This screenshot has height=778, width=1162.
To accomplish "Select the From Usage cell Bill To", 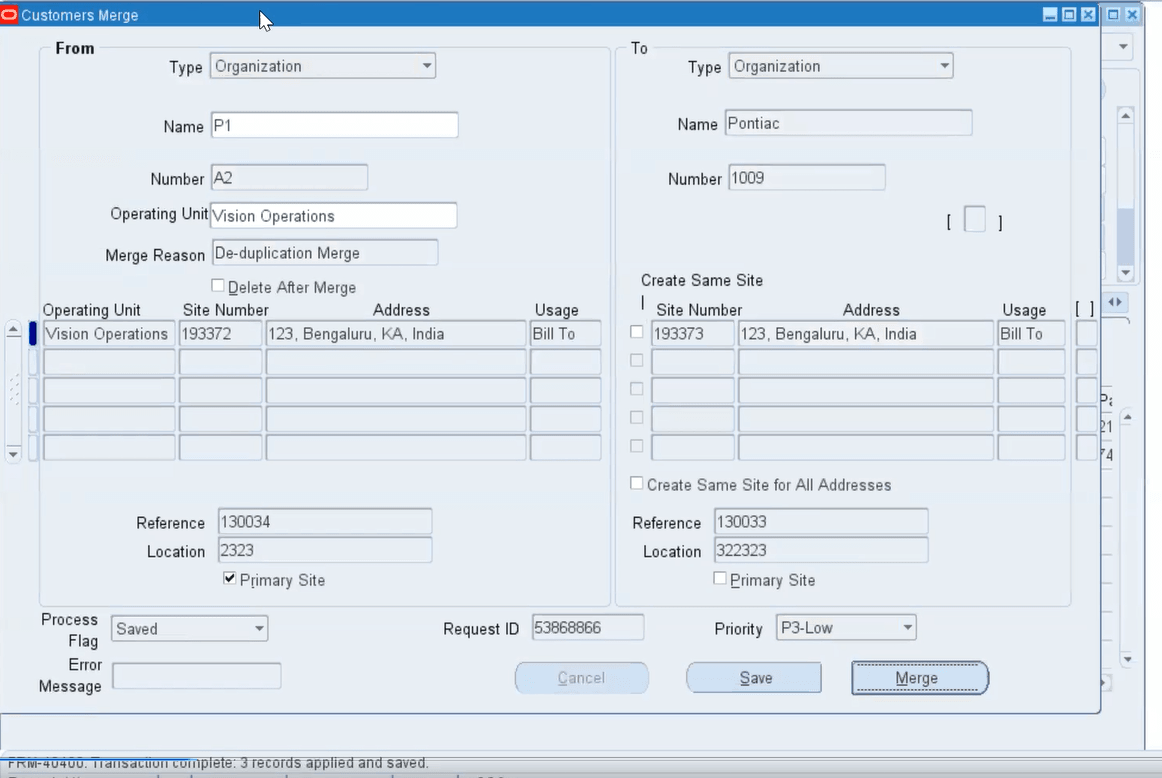I will coord(565,333).
